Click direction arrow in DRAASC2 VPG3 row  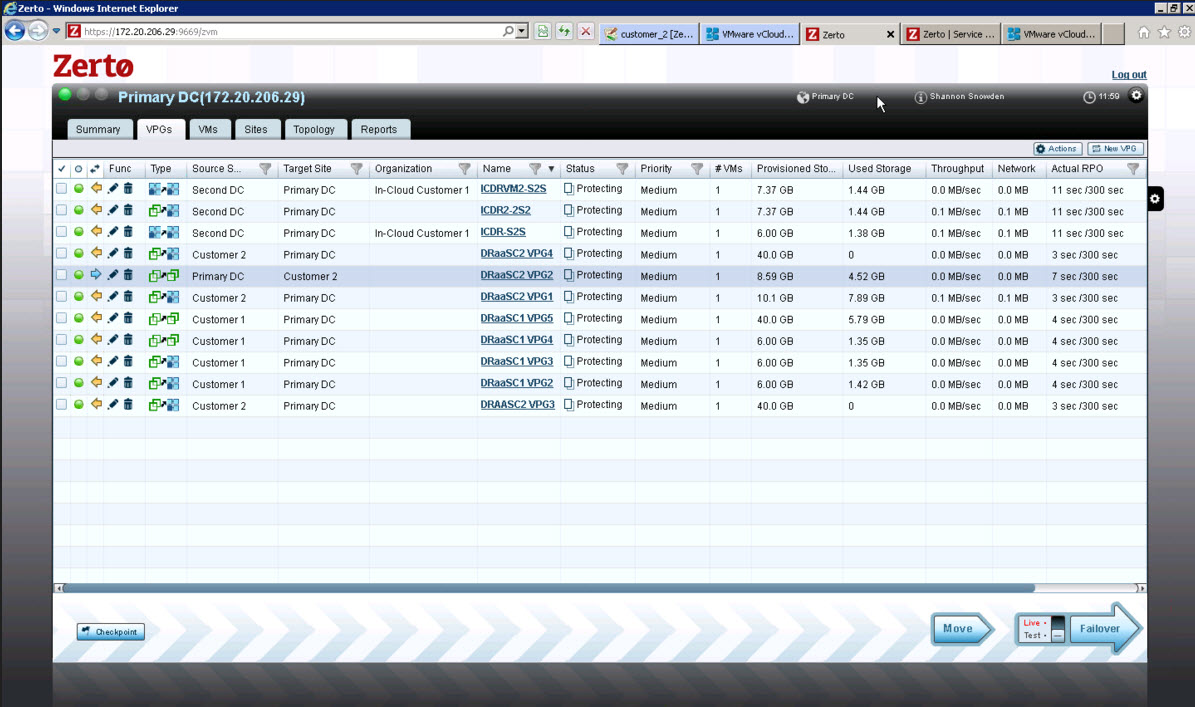pyautogui.click(x=96, y=405)
